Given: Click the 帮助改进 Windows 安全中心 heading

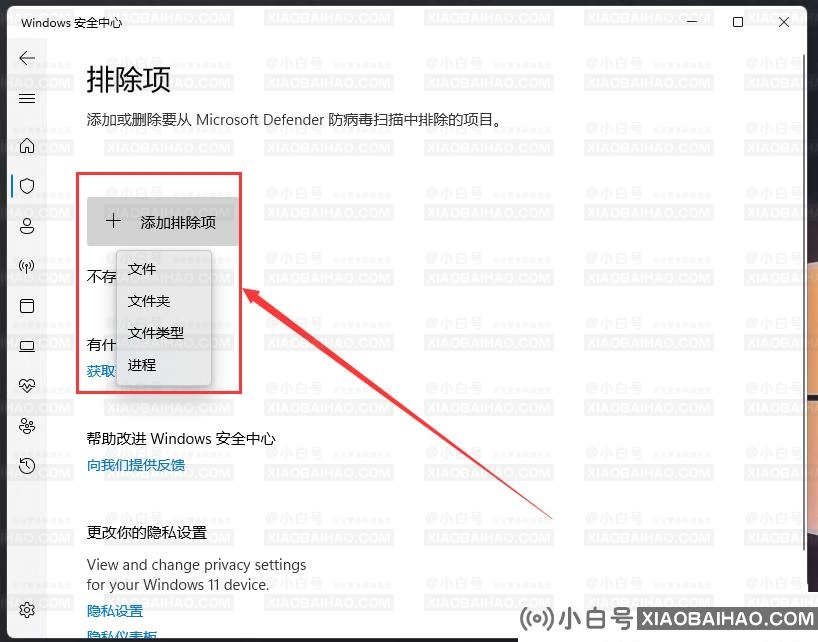Looking at the screenshot, I should click(x=181, y=439).
